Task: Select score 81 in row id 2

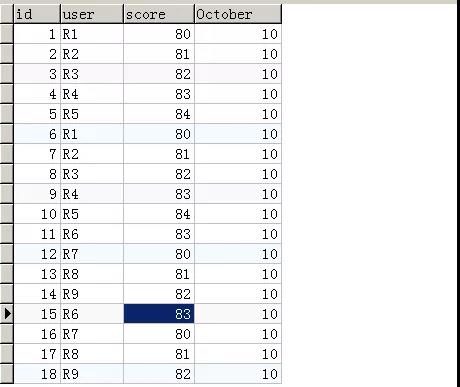Action: pyautogui.click(x=159, y=54)
